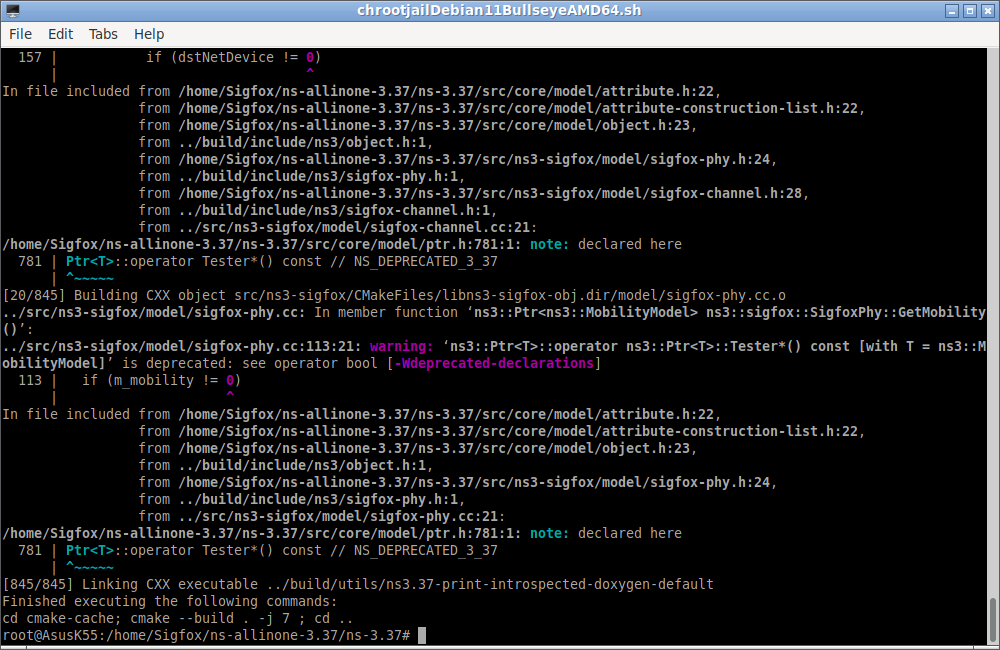This screenshot has height=650, width=1000.
Task: Click line 113 'if (m_mobility != 0)'
Action: [x=161, y=380]
